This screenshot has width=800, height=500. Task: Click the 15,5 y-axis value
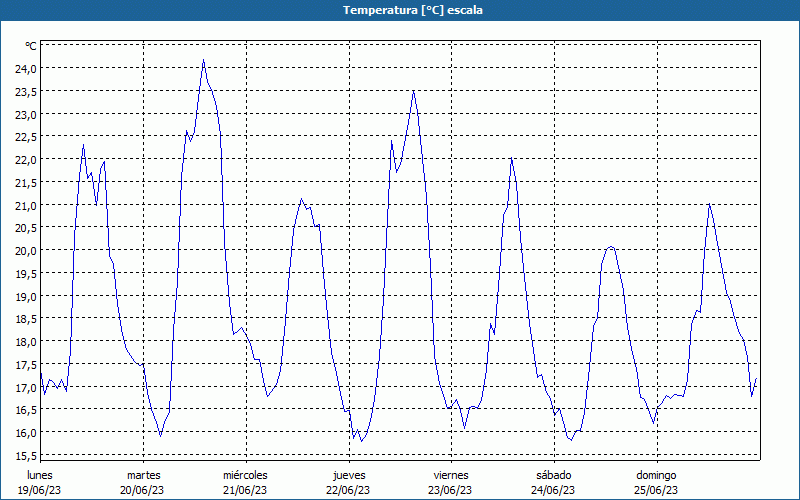(26, 456)
